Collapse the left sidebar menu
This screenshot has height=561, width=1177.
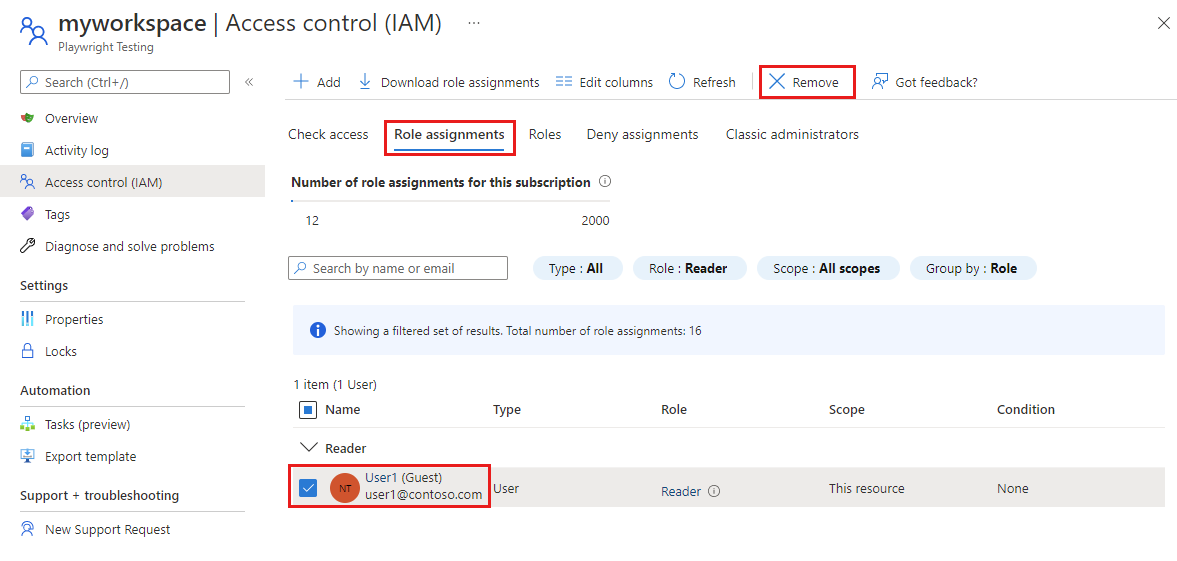click(249, 82)
